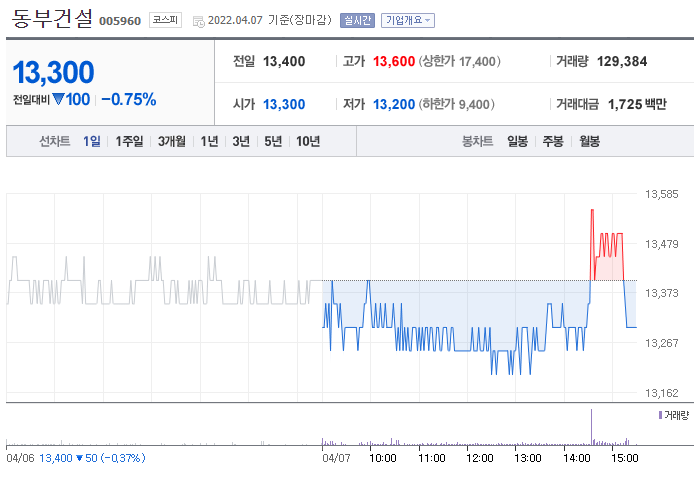Viewport: 694px width, 477px height.
Task: Click the tall volume bar near 14:30
Action: click(x=591, y=427)
